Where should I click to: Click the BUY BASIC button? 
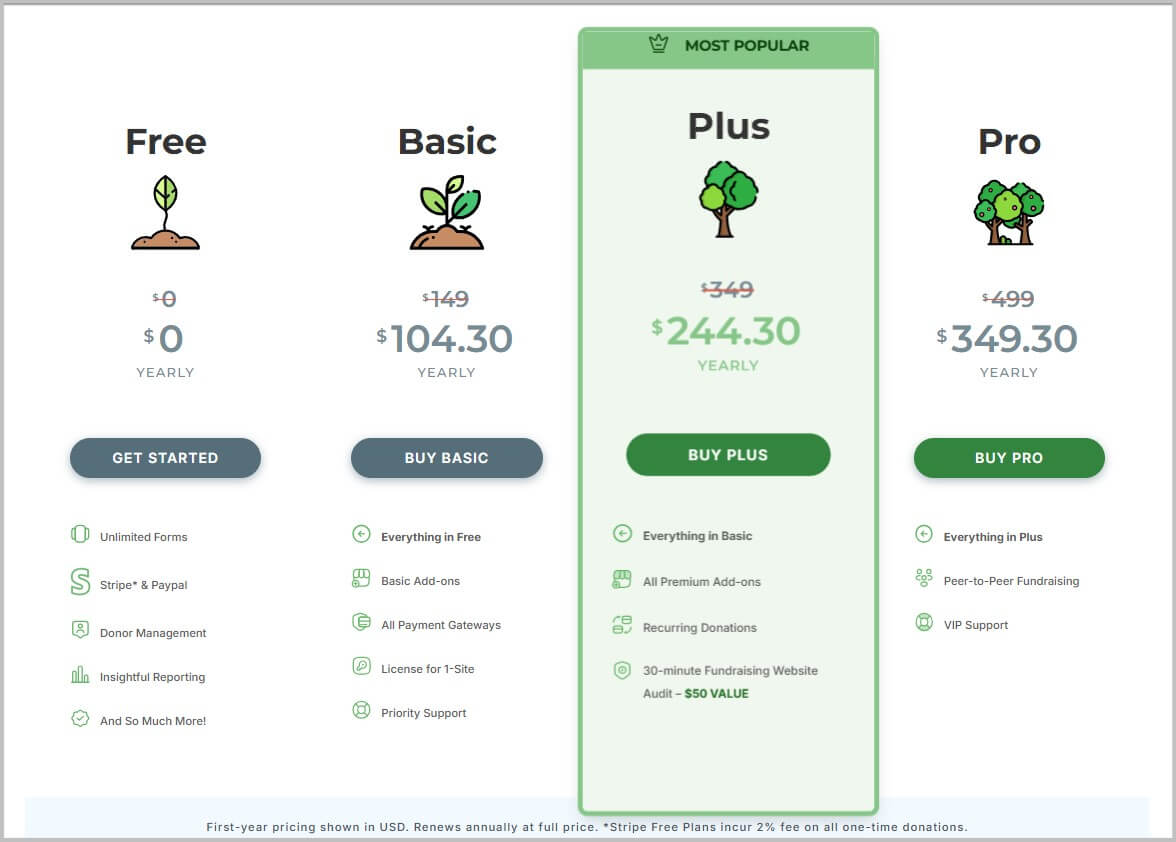[x=447, y=458]
